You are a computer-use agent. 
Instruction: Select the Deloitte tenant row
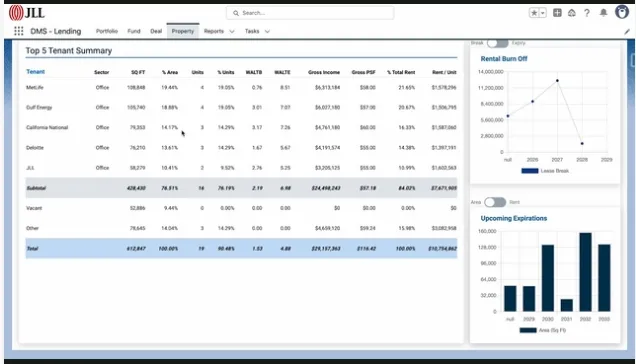[x=241, y=148]
